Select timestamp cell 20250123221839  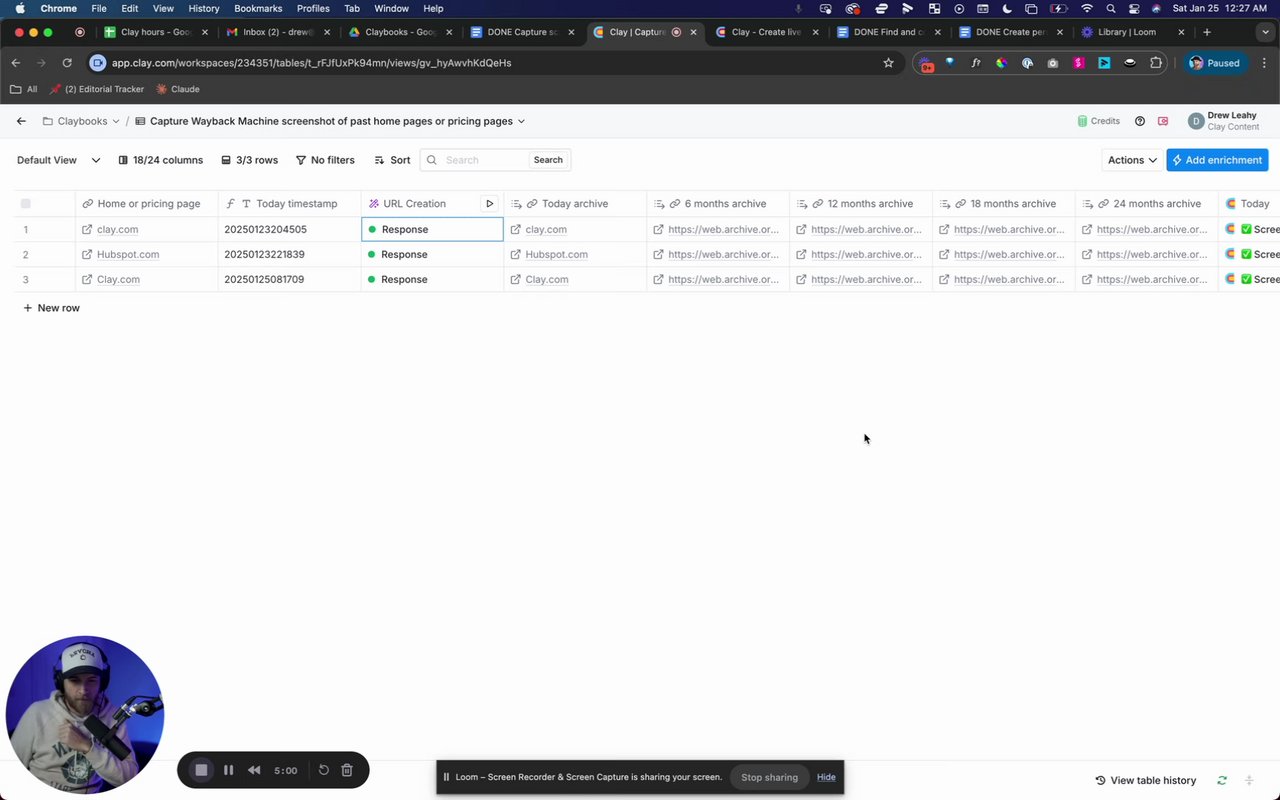pyautogui.click(x=289, y=255)
